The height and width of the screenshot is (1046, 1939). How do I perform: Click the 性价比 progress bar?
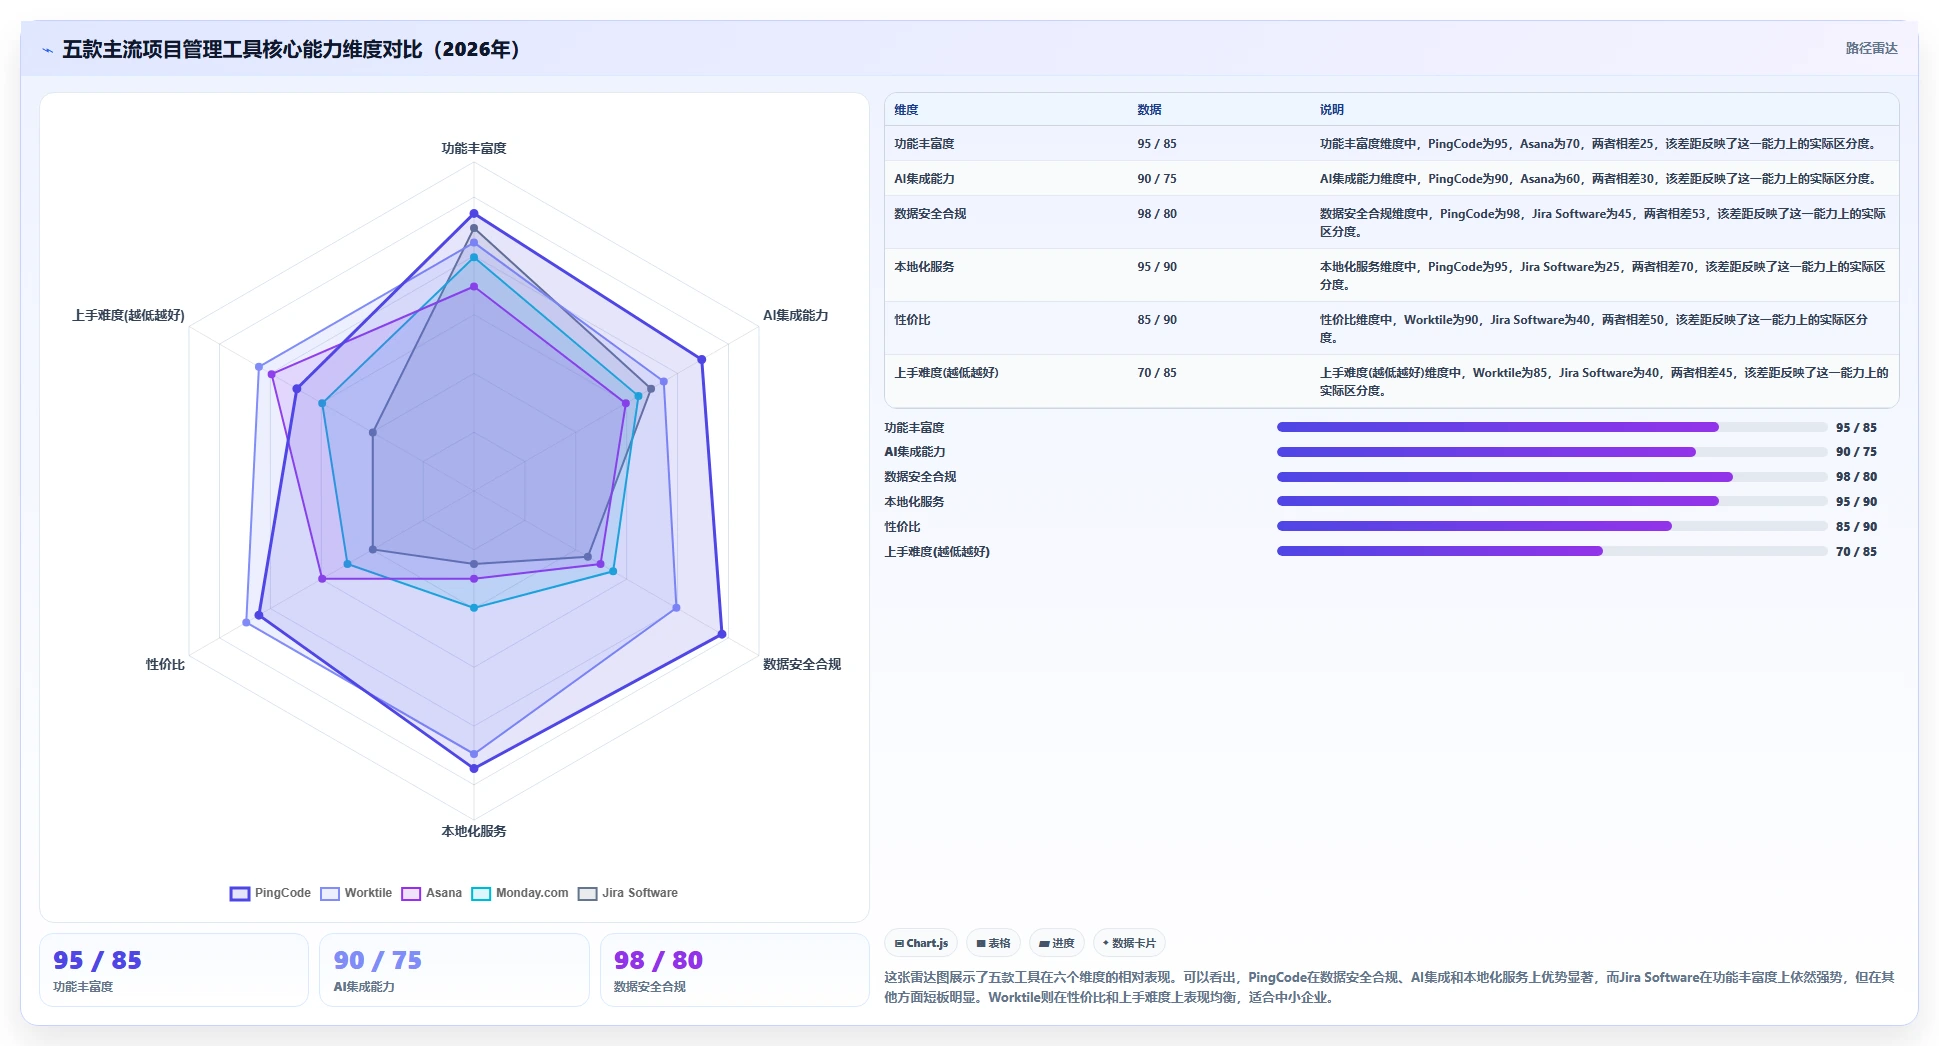[x=1552, y=526]
